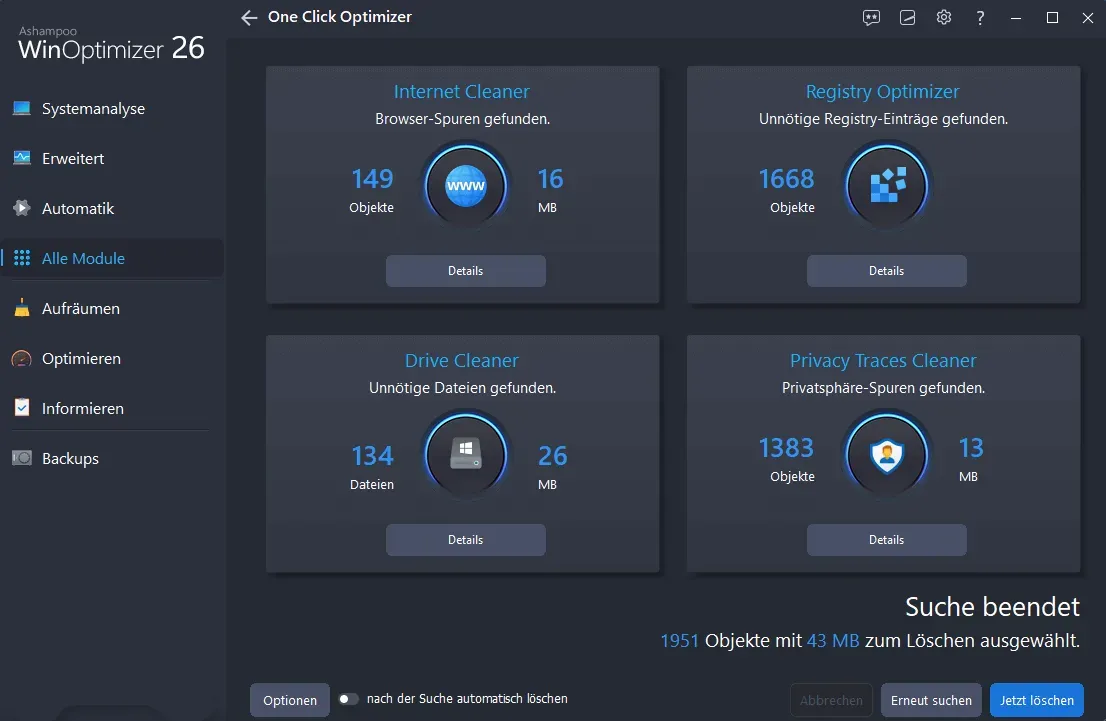Open Optionen button
This screenshot has height=721, width=1106.
pos(290,700)
